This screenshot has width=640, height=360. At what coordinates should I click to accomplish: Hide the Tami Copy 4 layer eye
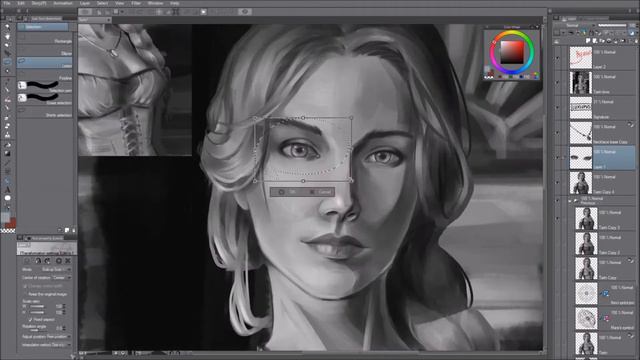click(x=558, y=182)
